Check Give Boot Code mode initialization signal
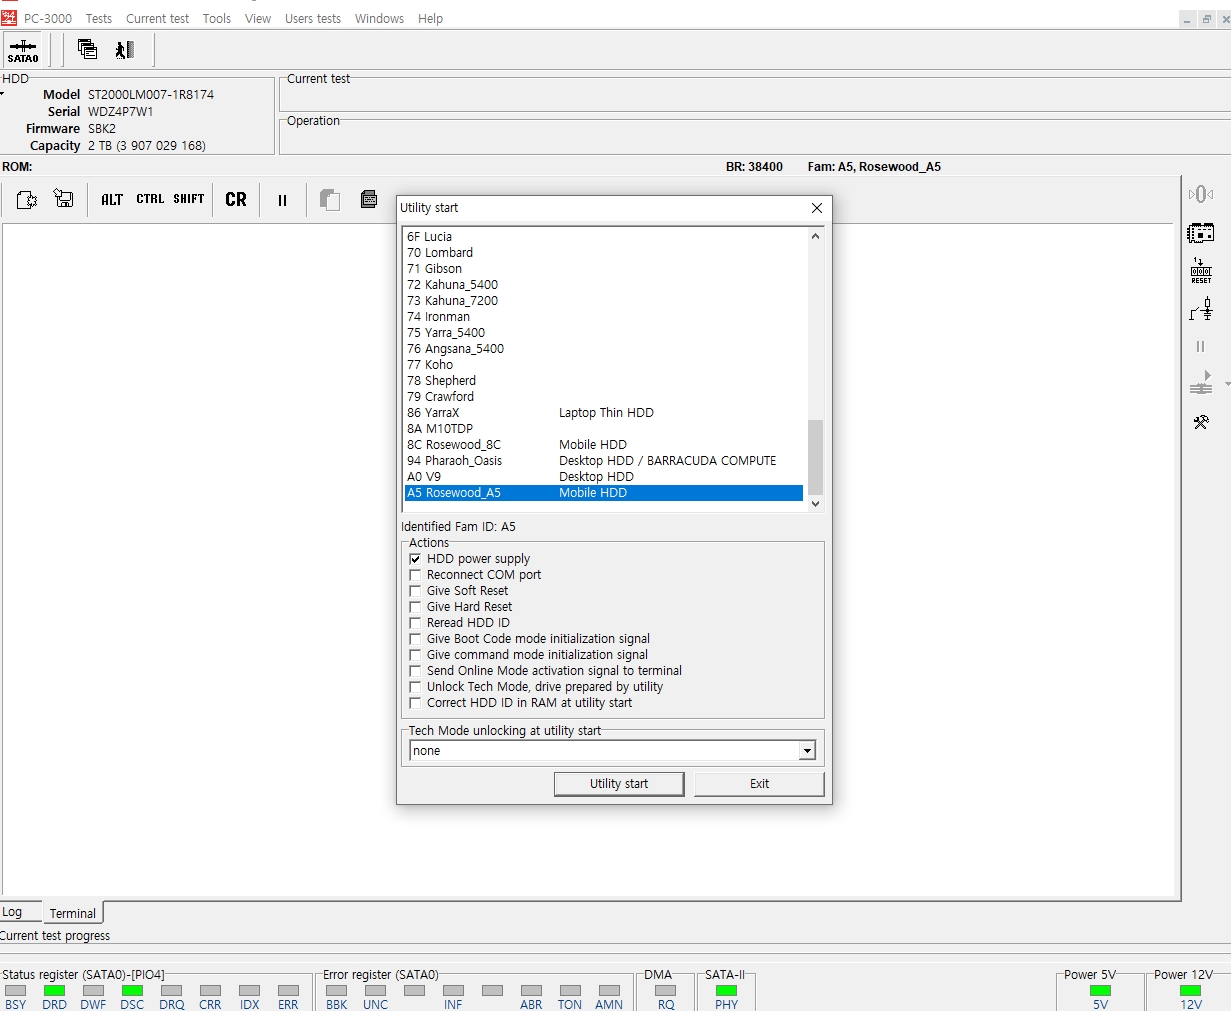The width and height of the screenshot is (1231, 1011). [415, 639]
